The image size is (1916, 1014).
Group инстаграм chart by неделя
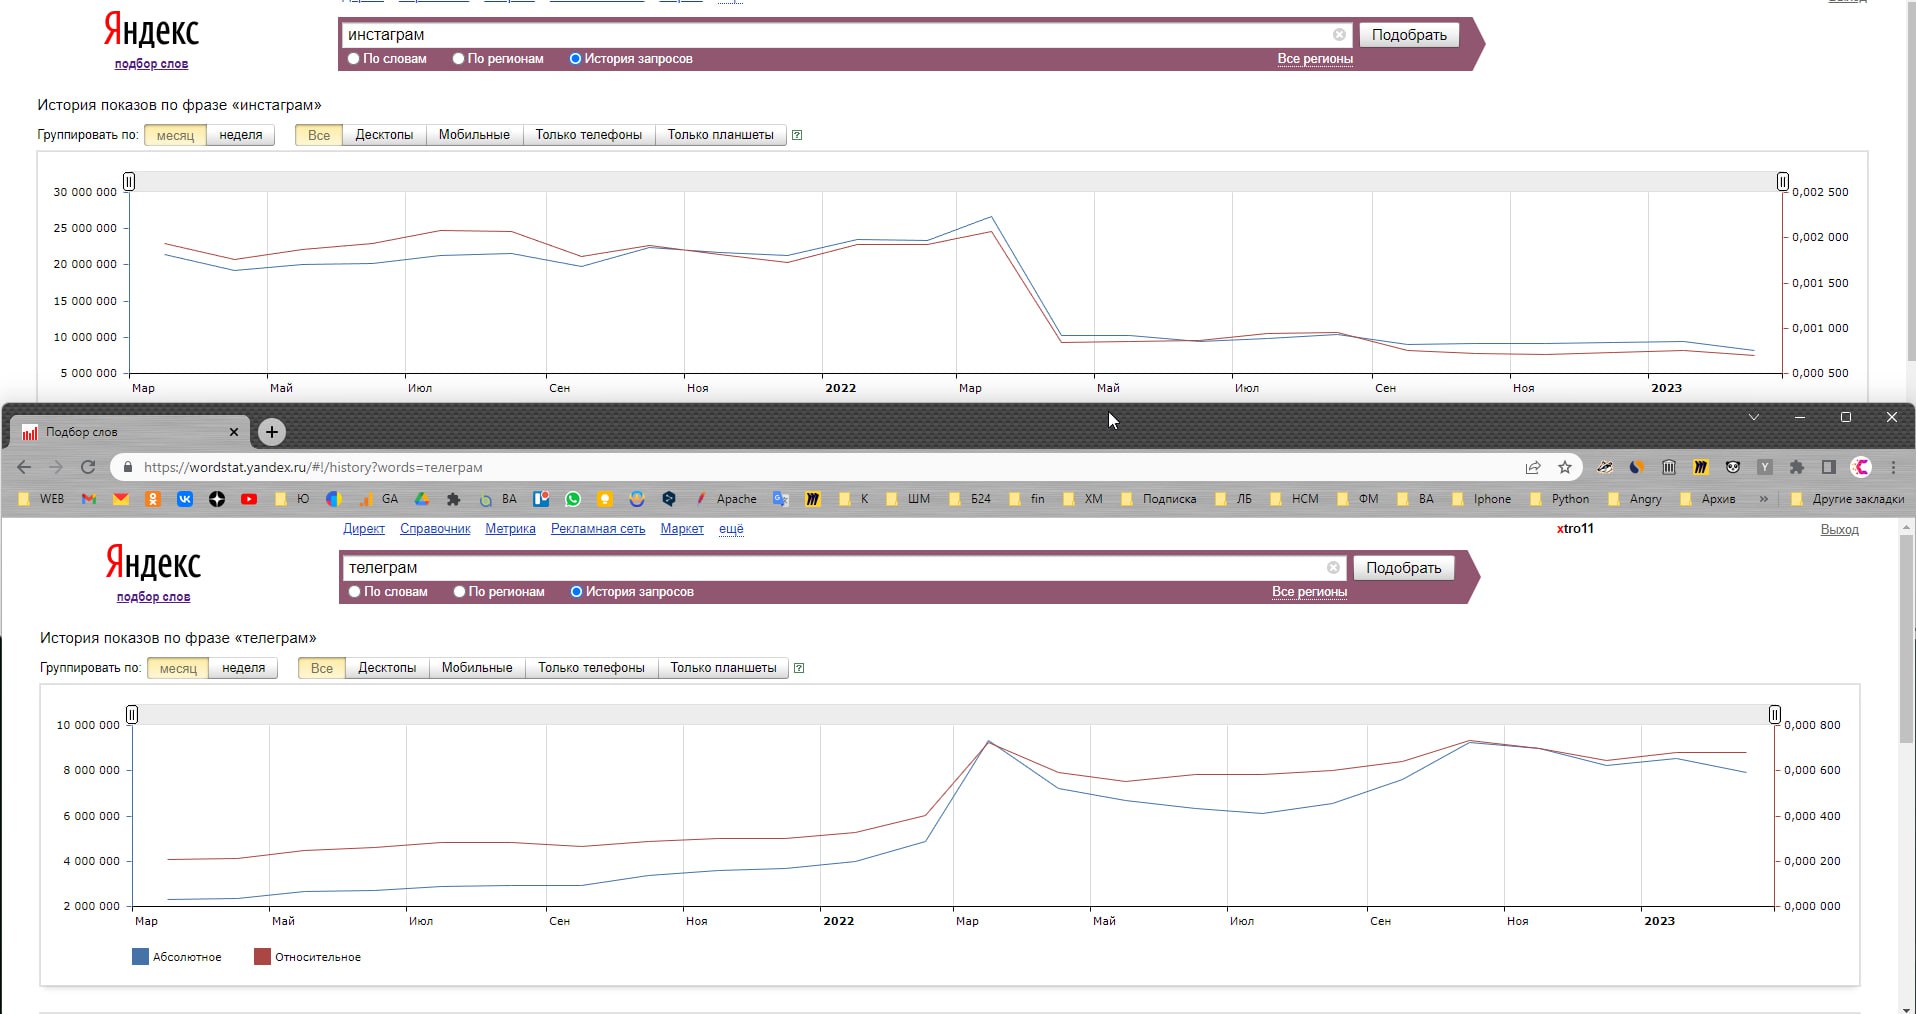click(241, 135)
